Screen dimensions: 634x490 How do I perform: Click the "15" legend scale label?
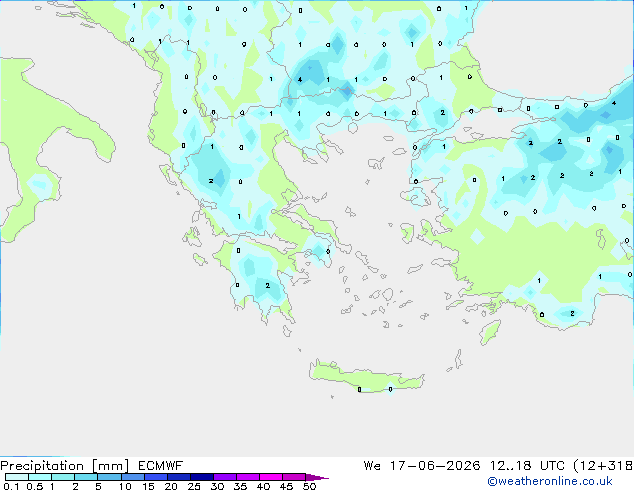[148, 486]
